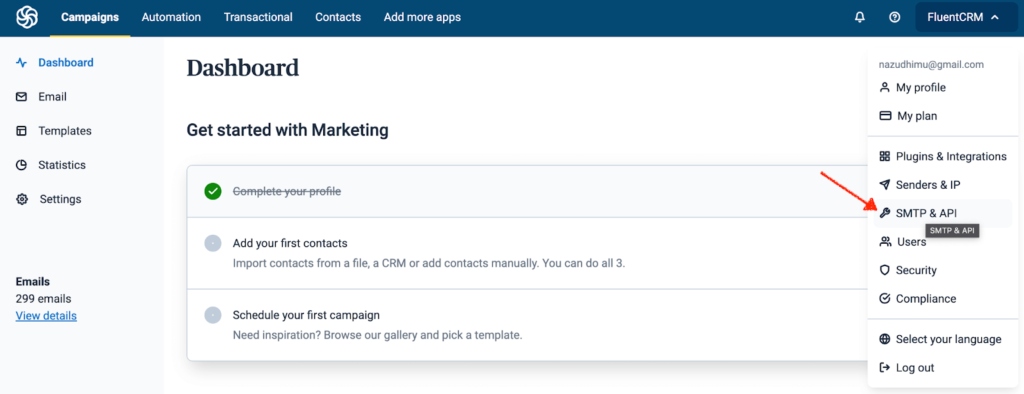Click the Settings gear icon
Image resolution: width=1024 pixels, height=394 pixels.
click(x=22, y=199)
